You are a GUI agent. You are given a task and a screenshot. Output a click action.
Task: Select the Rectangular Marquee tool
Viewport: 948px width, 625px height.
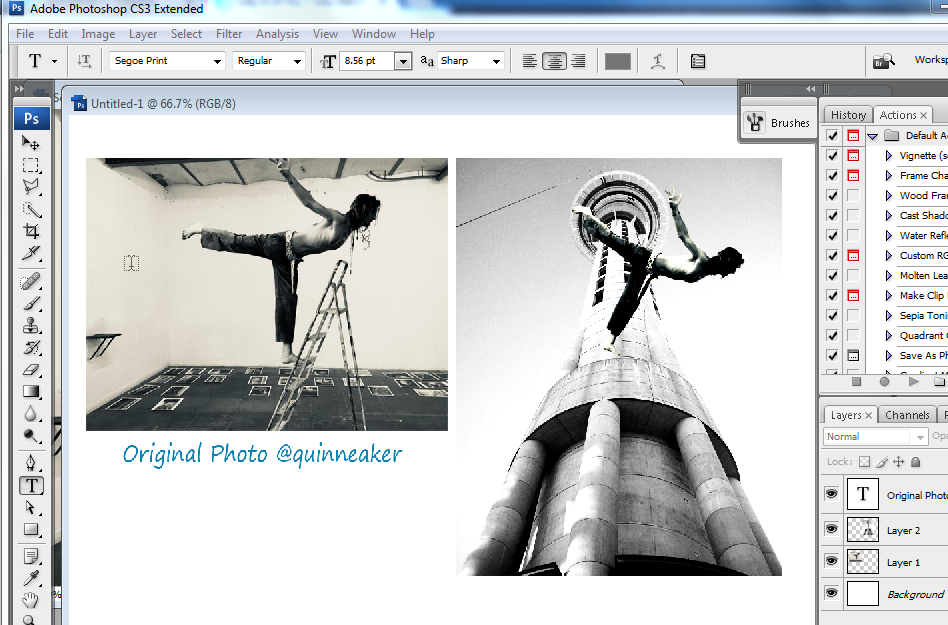click(x=30, y=165)
